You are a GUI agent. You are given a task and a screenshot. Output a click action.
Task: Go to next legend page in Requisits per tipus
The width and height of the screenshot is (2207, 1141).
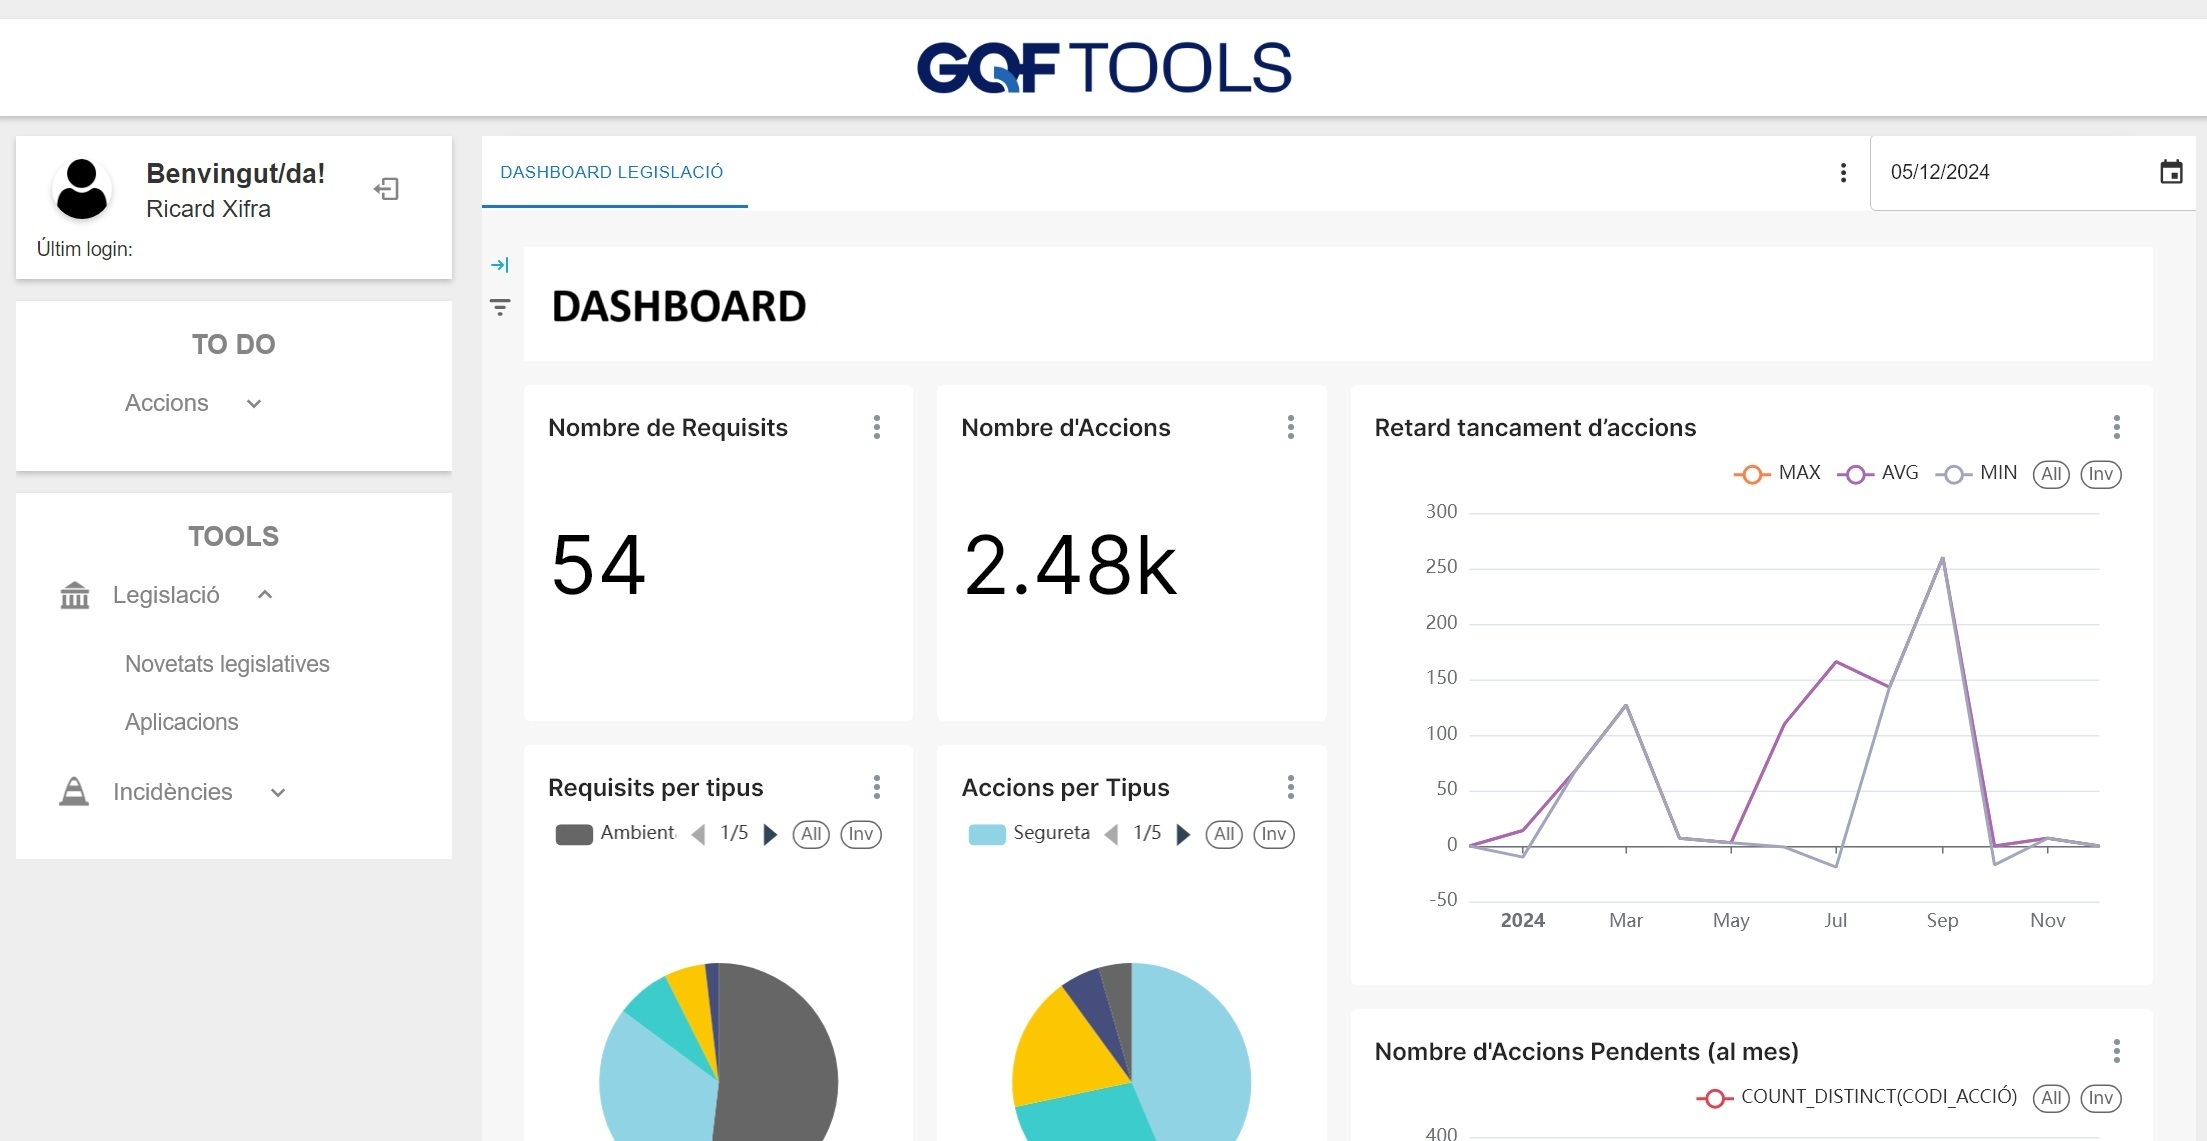click(x=770, y=834)
